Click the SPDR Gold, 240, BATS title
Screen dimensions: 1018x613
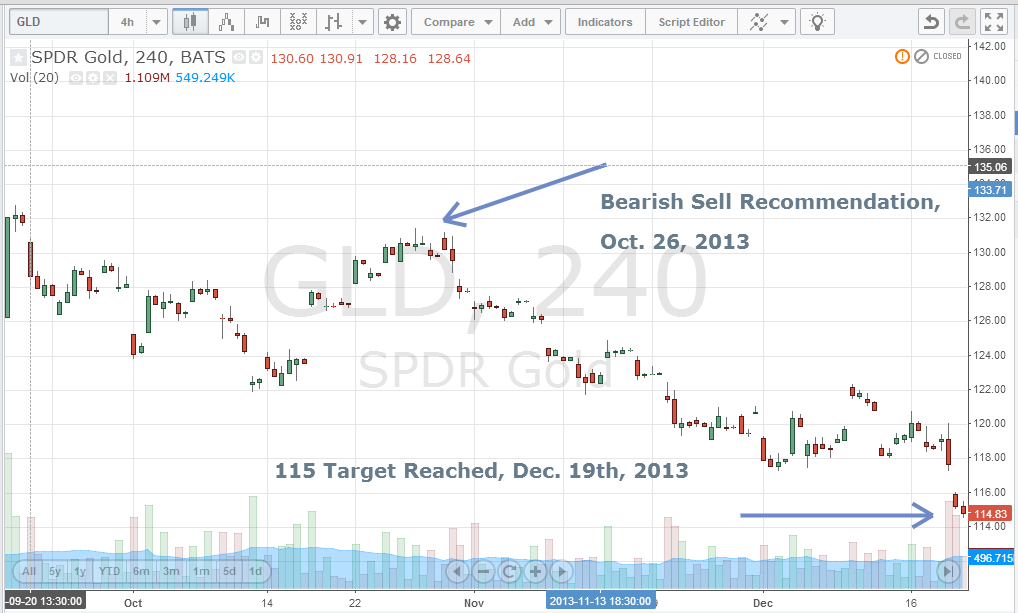click(x=128, y=57)
